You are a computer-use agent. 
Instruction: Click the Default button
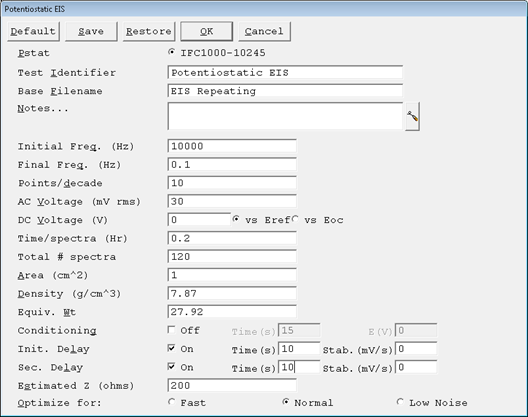point(33,32)
